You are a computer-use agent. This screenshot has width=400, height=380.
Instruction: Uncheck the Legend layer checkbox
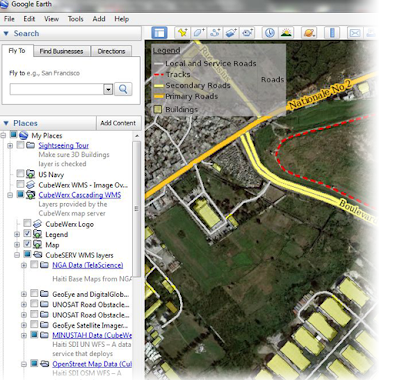click(27, 234)
